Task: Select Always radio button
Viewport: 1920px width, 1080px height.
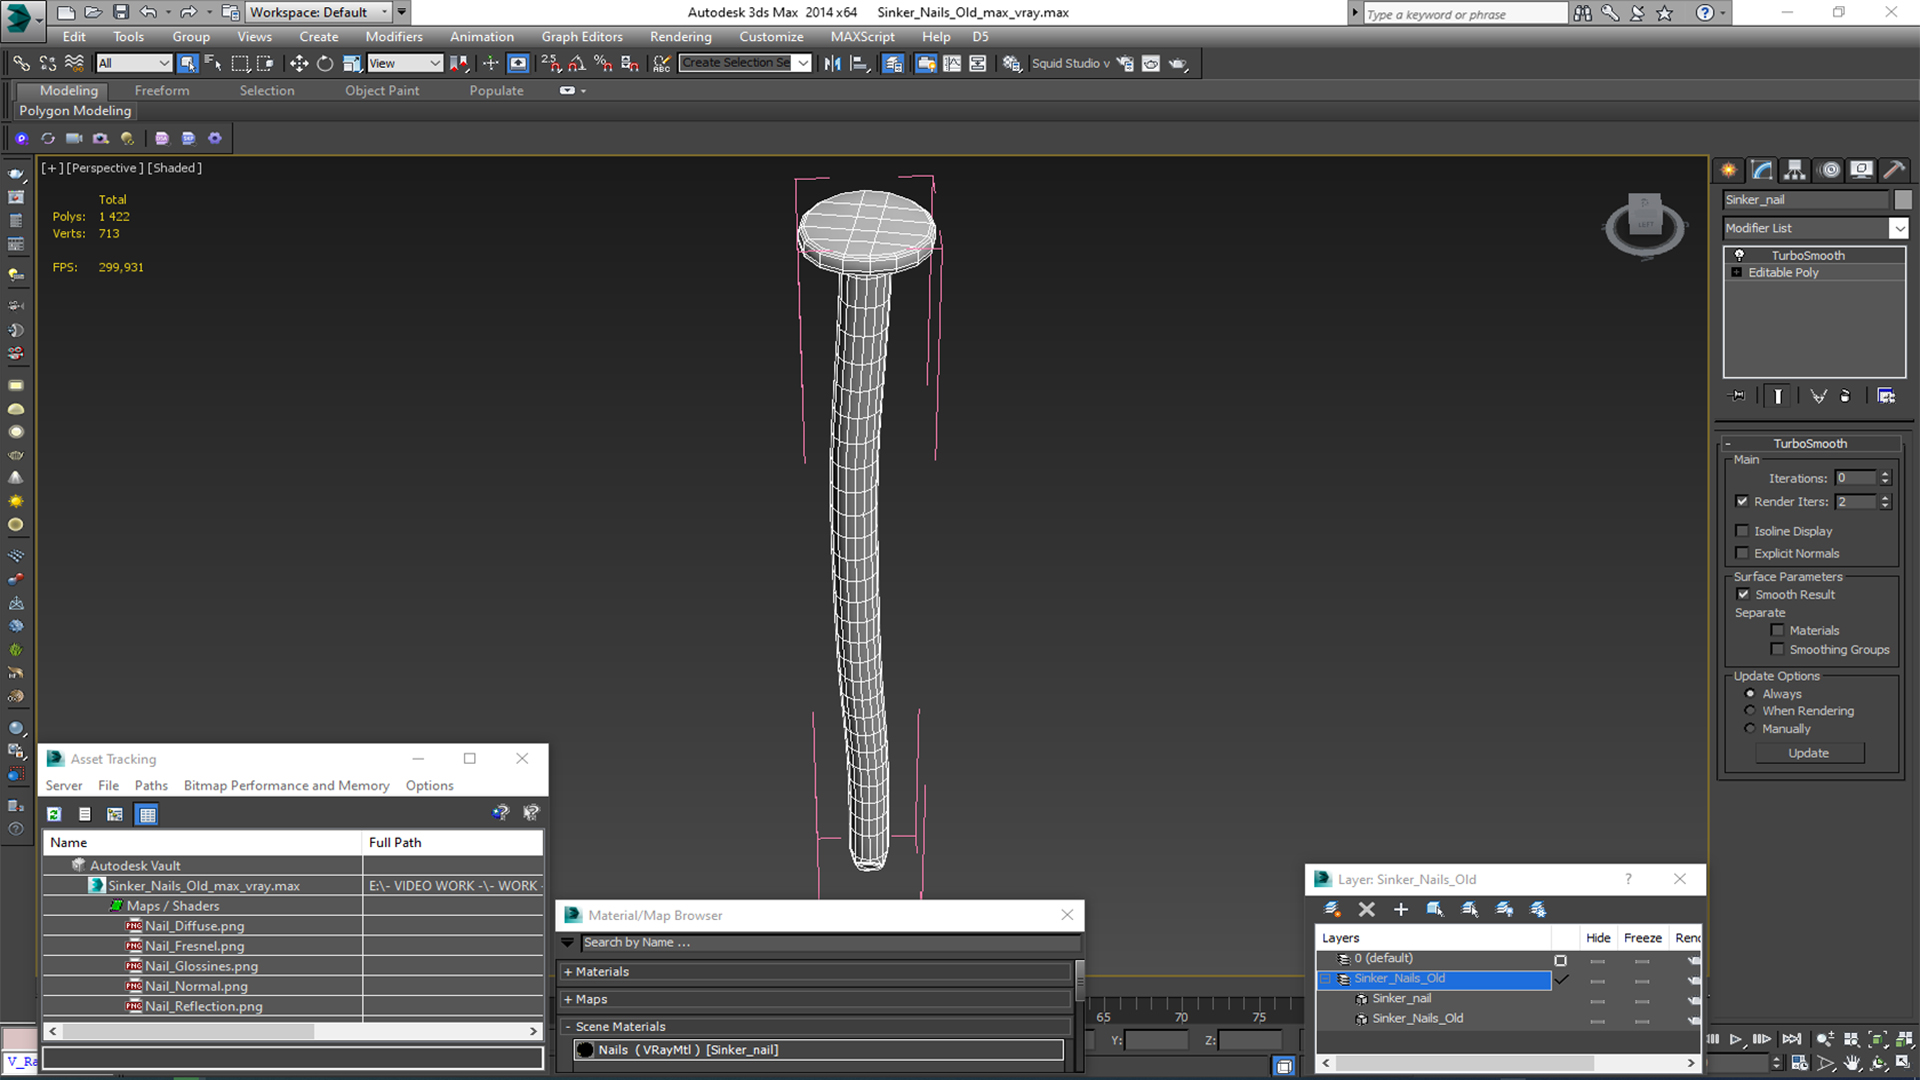Action: click(x=1750, y=692)
